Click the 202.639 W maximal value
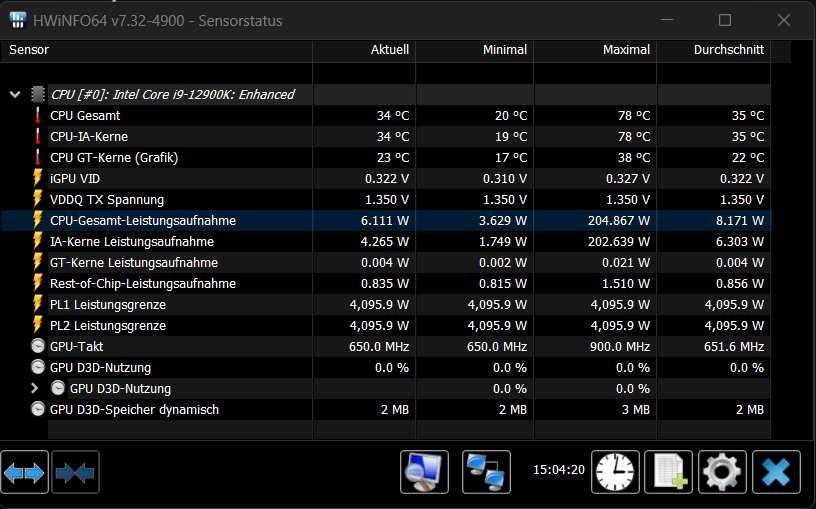Viewport: 816px width, 509px height. coord(619,241)
